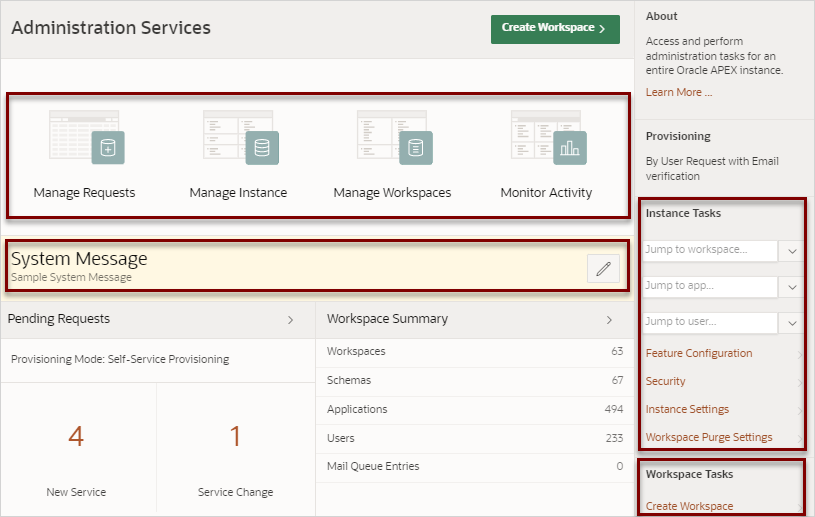Open the Jump to app dropdown arrow
Viewport: 815px width, 517px height.
pyautogui.click(x=792, y=287)
